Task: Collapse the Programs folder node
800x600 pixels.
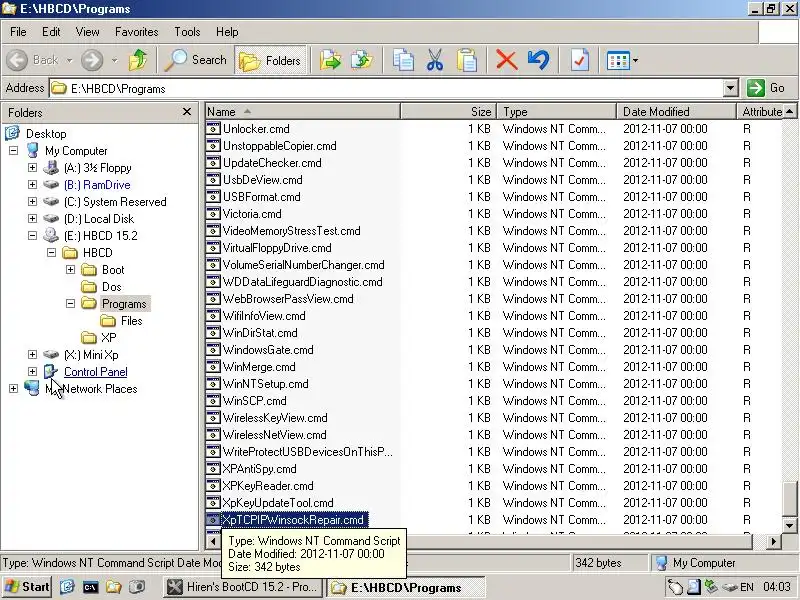Action: (70, 303)
